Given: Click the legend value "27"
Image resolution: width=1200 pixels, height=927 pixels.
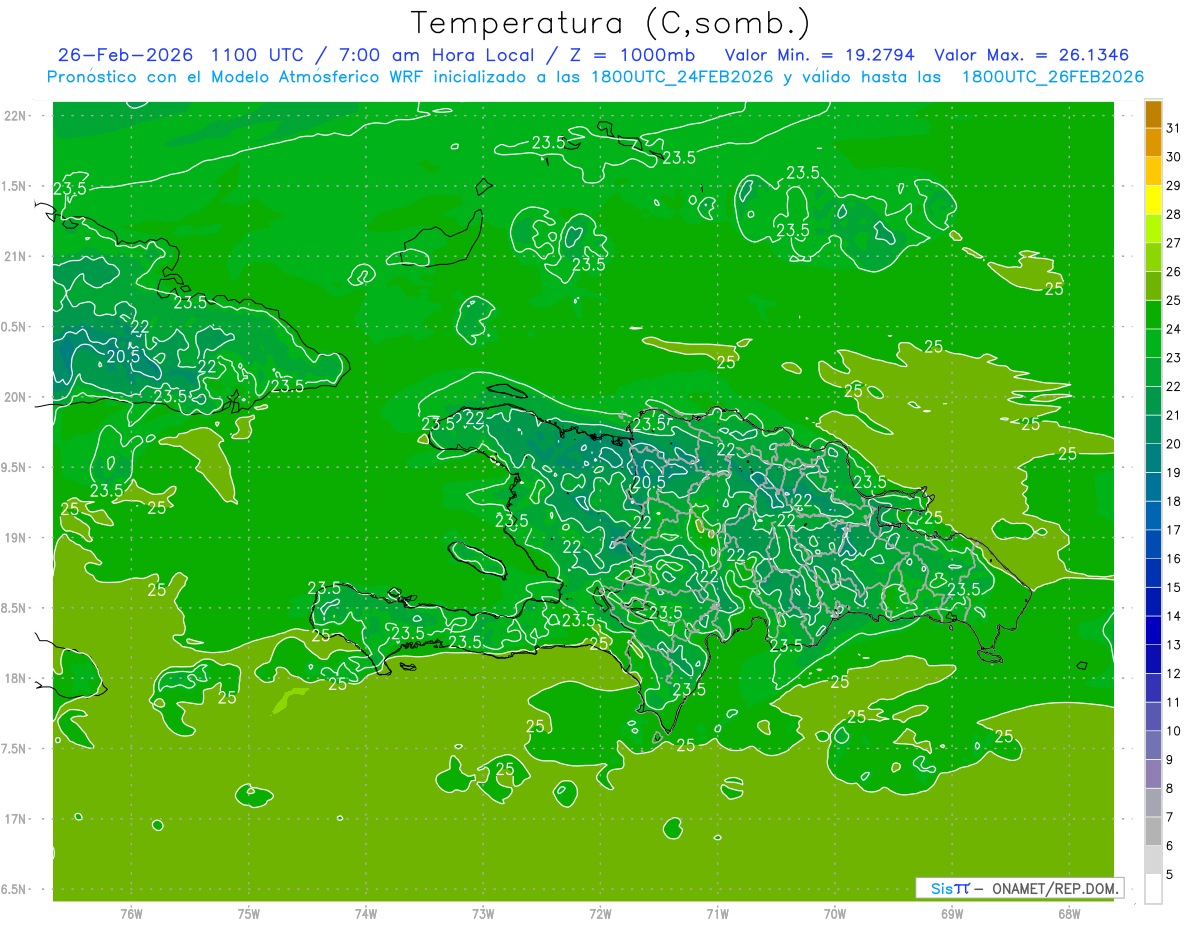Looking at the screenshot, I should (1174, 243).
